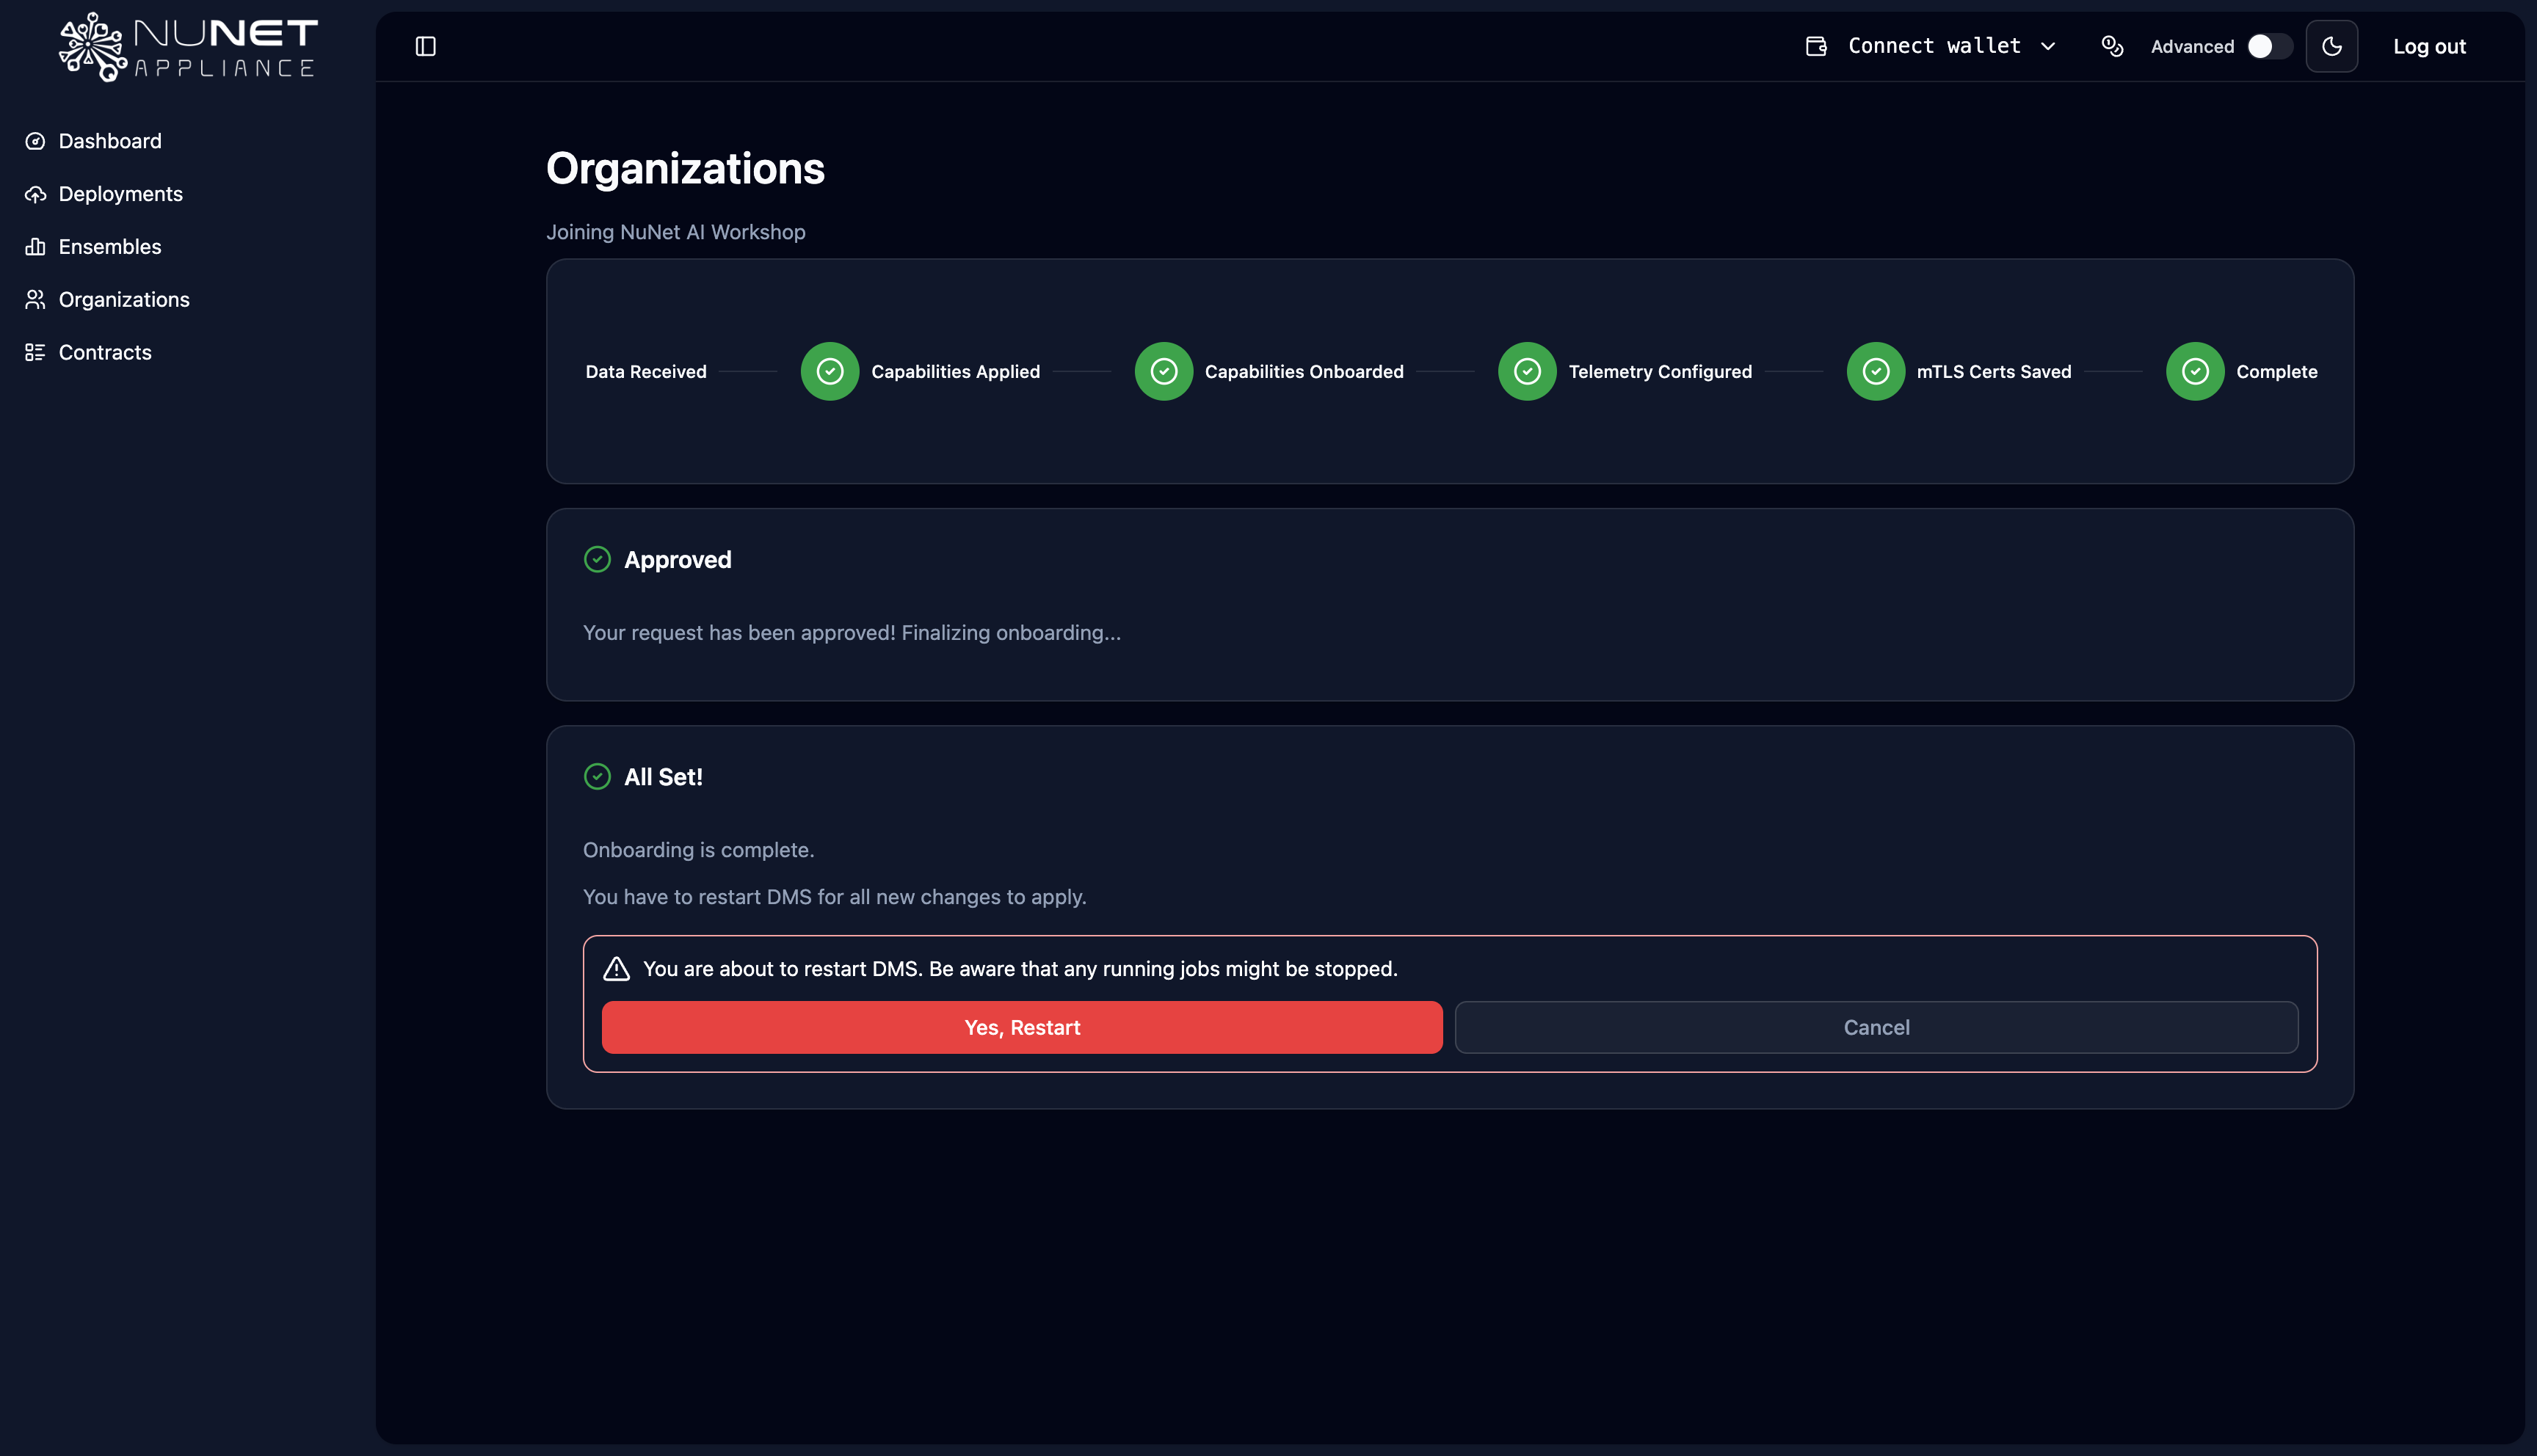This screenshot has height=1456, width=2537.
Task: Click the Connect wallet chevron arrow
Action: 2048,46
